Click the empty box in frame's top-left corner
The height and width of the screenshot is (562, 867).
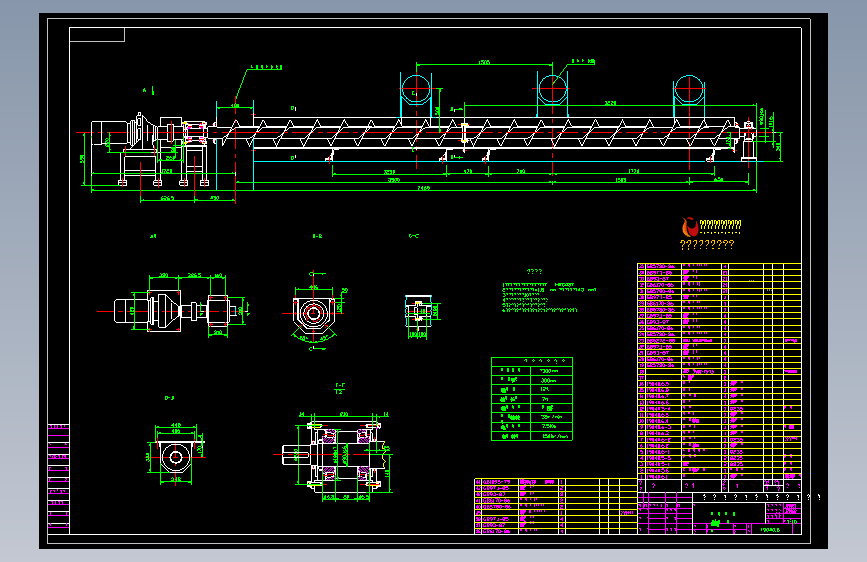click(x=97, y=34)
